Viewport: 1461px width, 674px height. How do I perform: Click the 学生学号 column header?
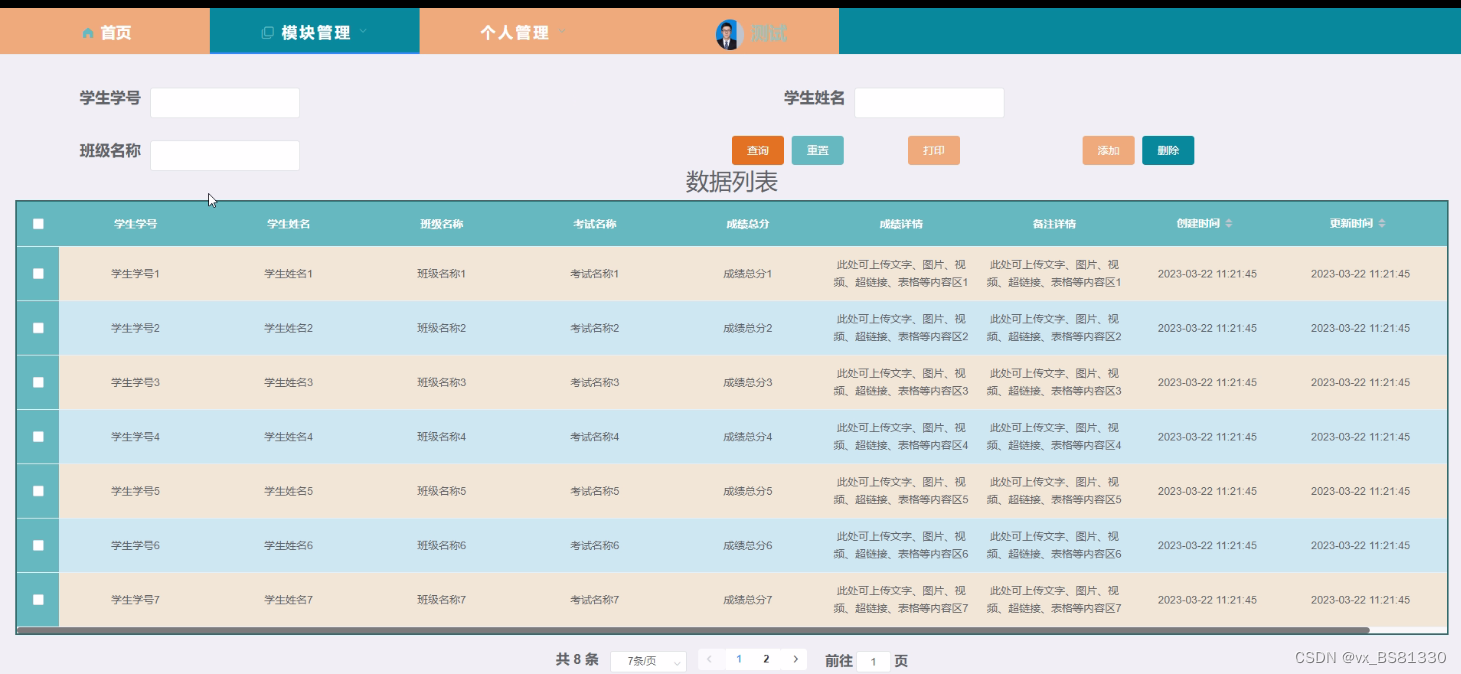coord(135,224)
